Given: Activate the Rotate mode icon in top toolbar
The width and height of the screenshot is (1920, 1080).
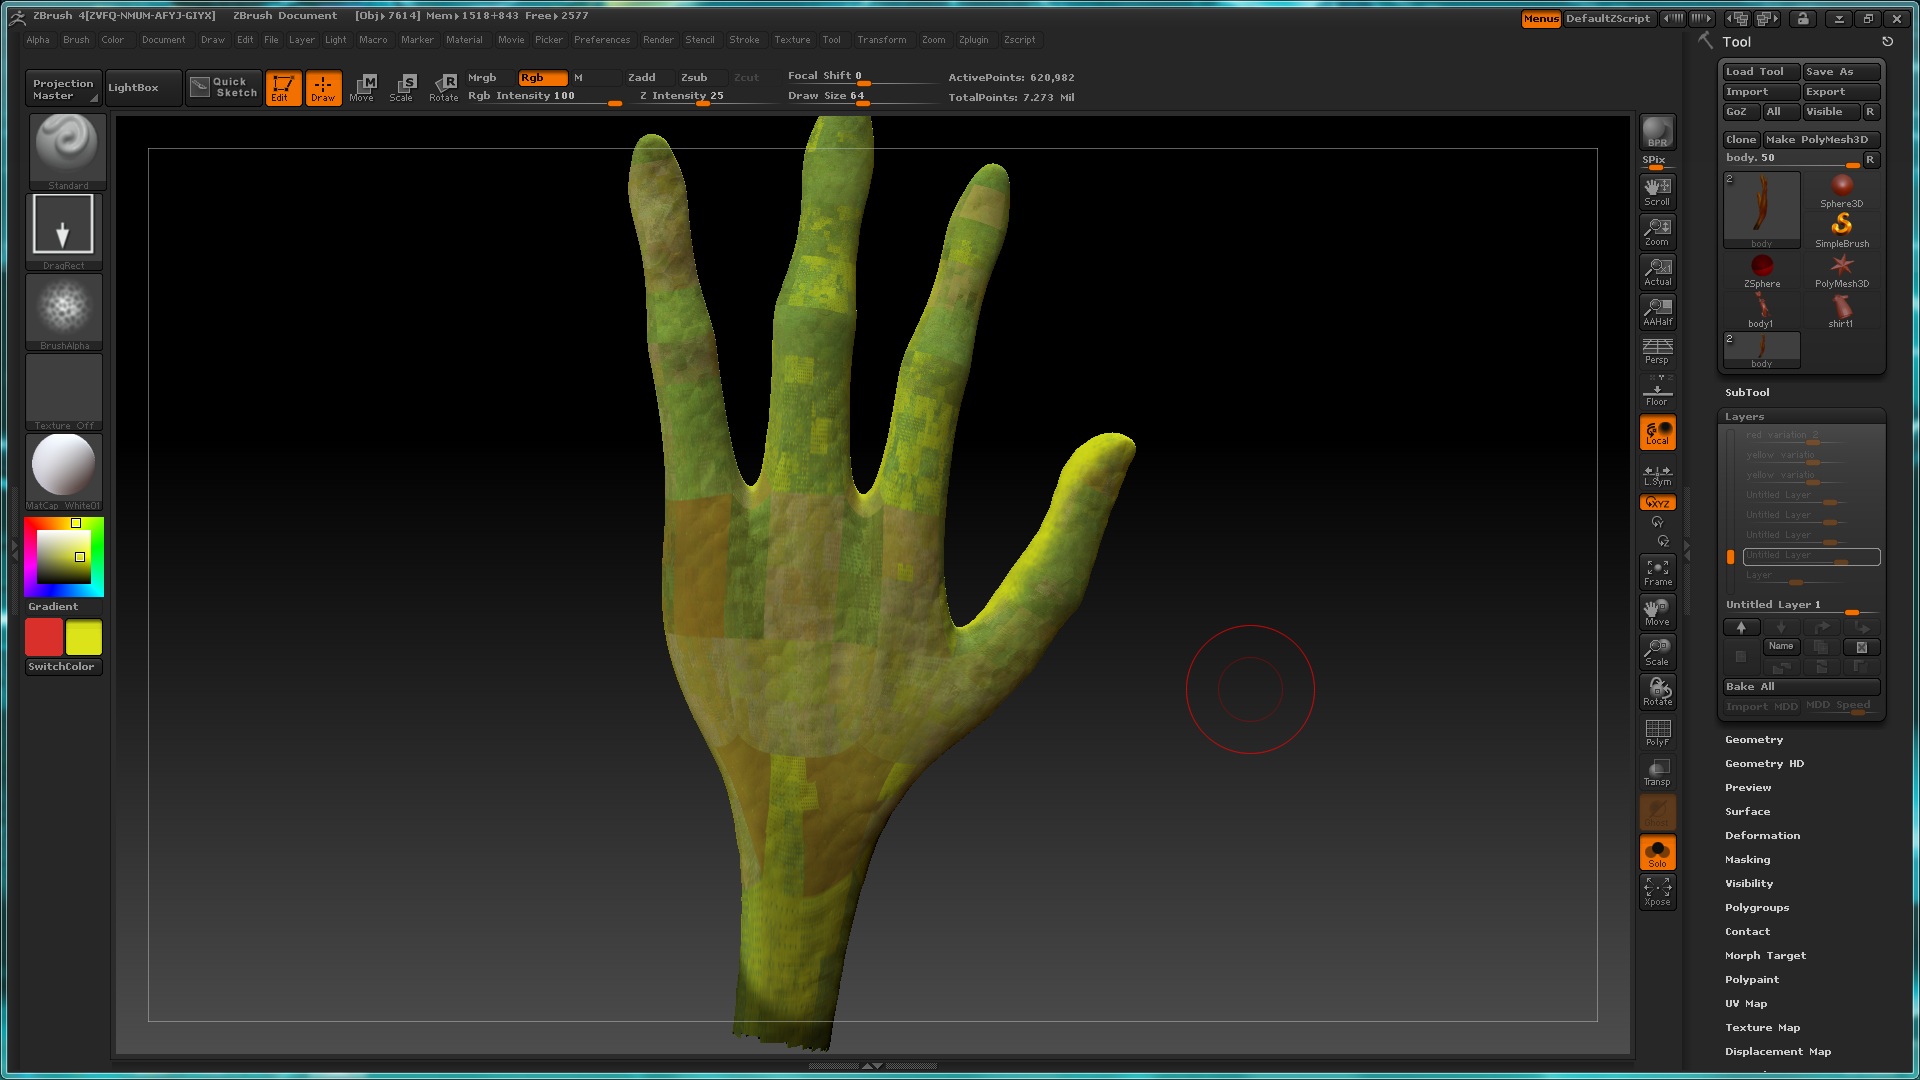Looking at the screenshot, I should tap(443, 87).
